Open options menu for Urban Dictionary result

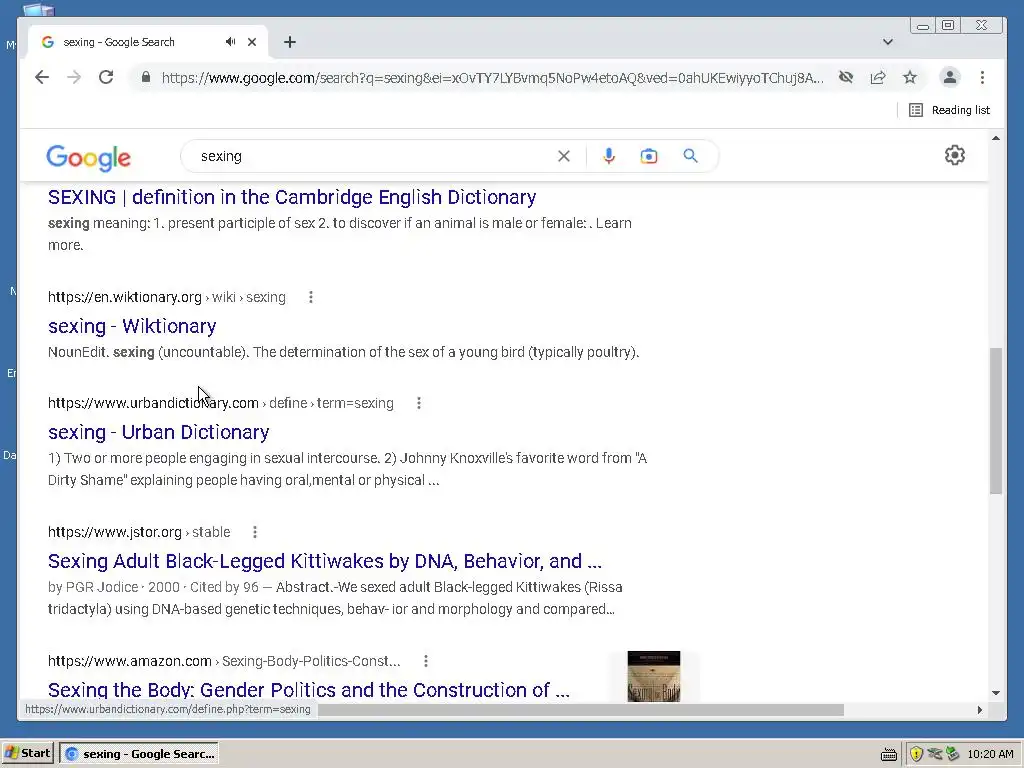419,403
